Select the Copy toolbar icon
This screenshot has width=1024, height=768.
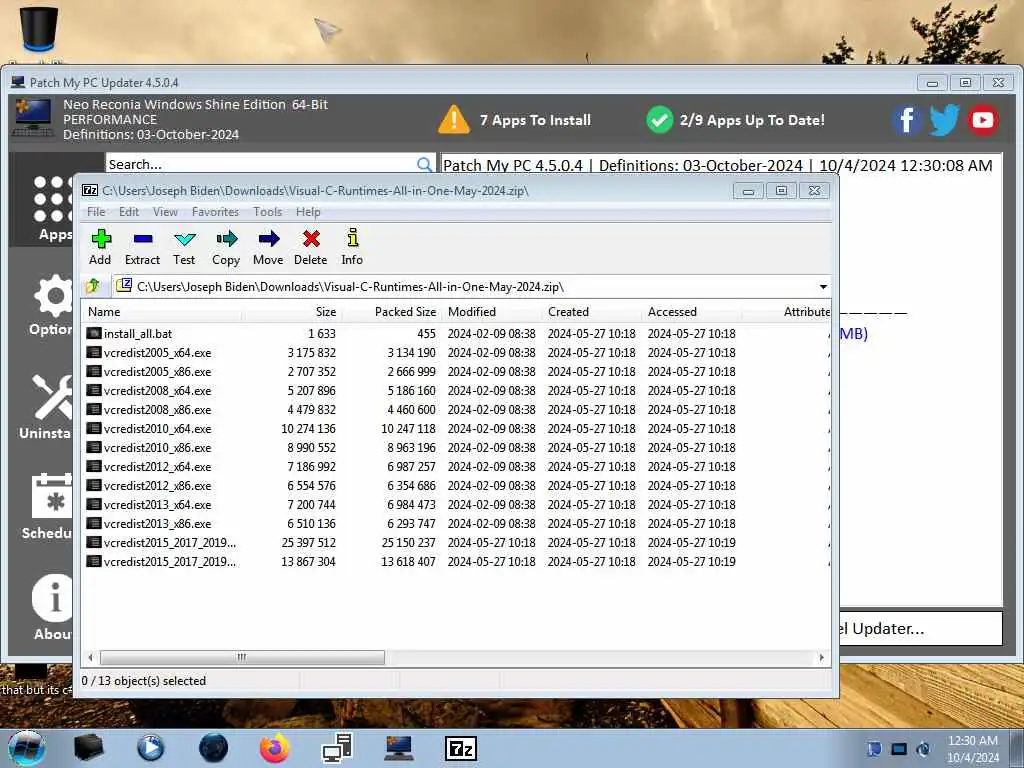tap(226, 247)
